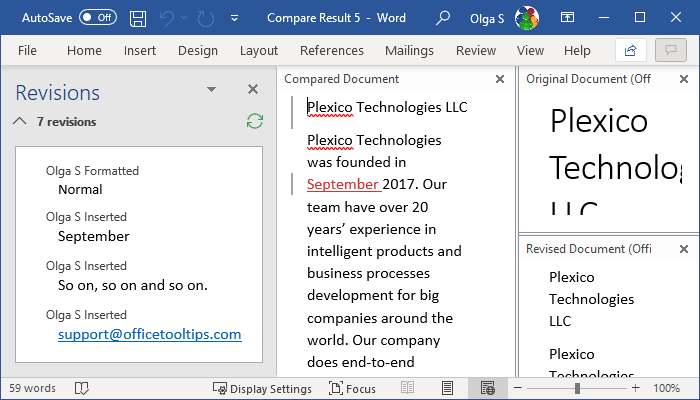The width and height of the screenshot is (700, 400).
Task: Select the Formatted Normal revision entry
Action: coord(92,180)
